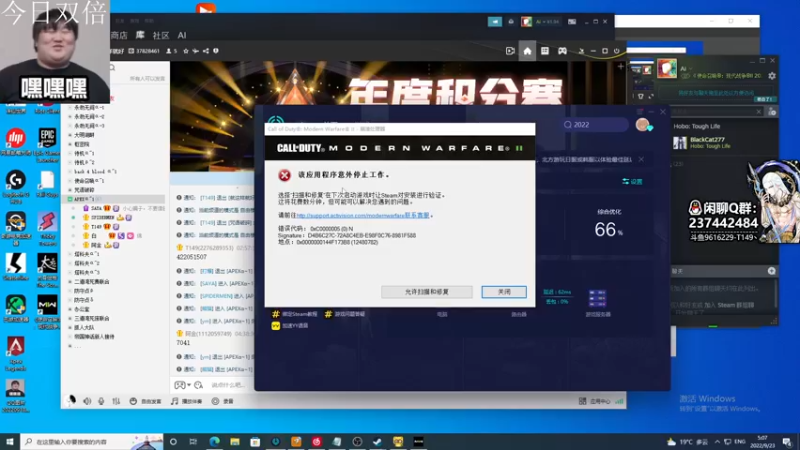Image resolution: width=800 pixels, height=450 pixels.
Task: Click the Steam friends profile avatar
Action: tap(667, 68)
